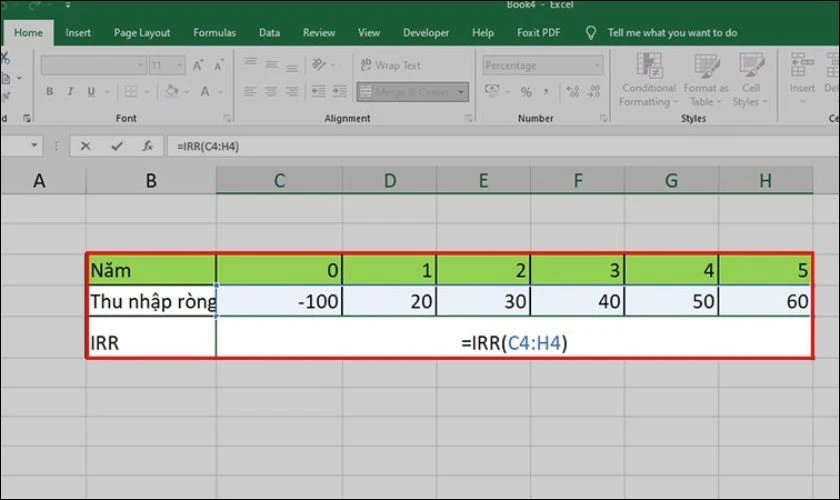Apply Comma Style format

(546, 92)
